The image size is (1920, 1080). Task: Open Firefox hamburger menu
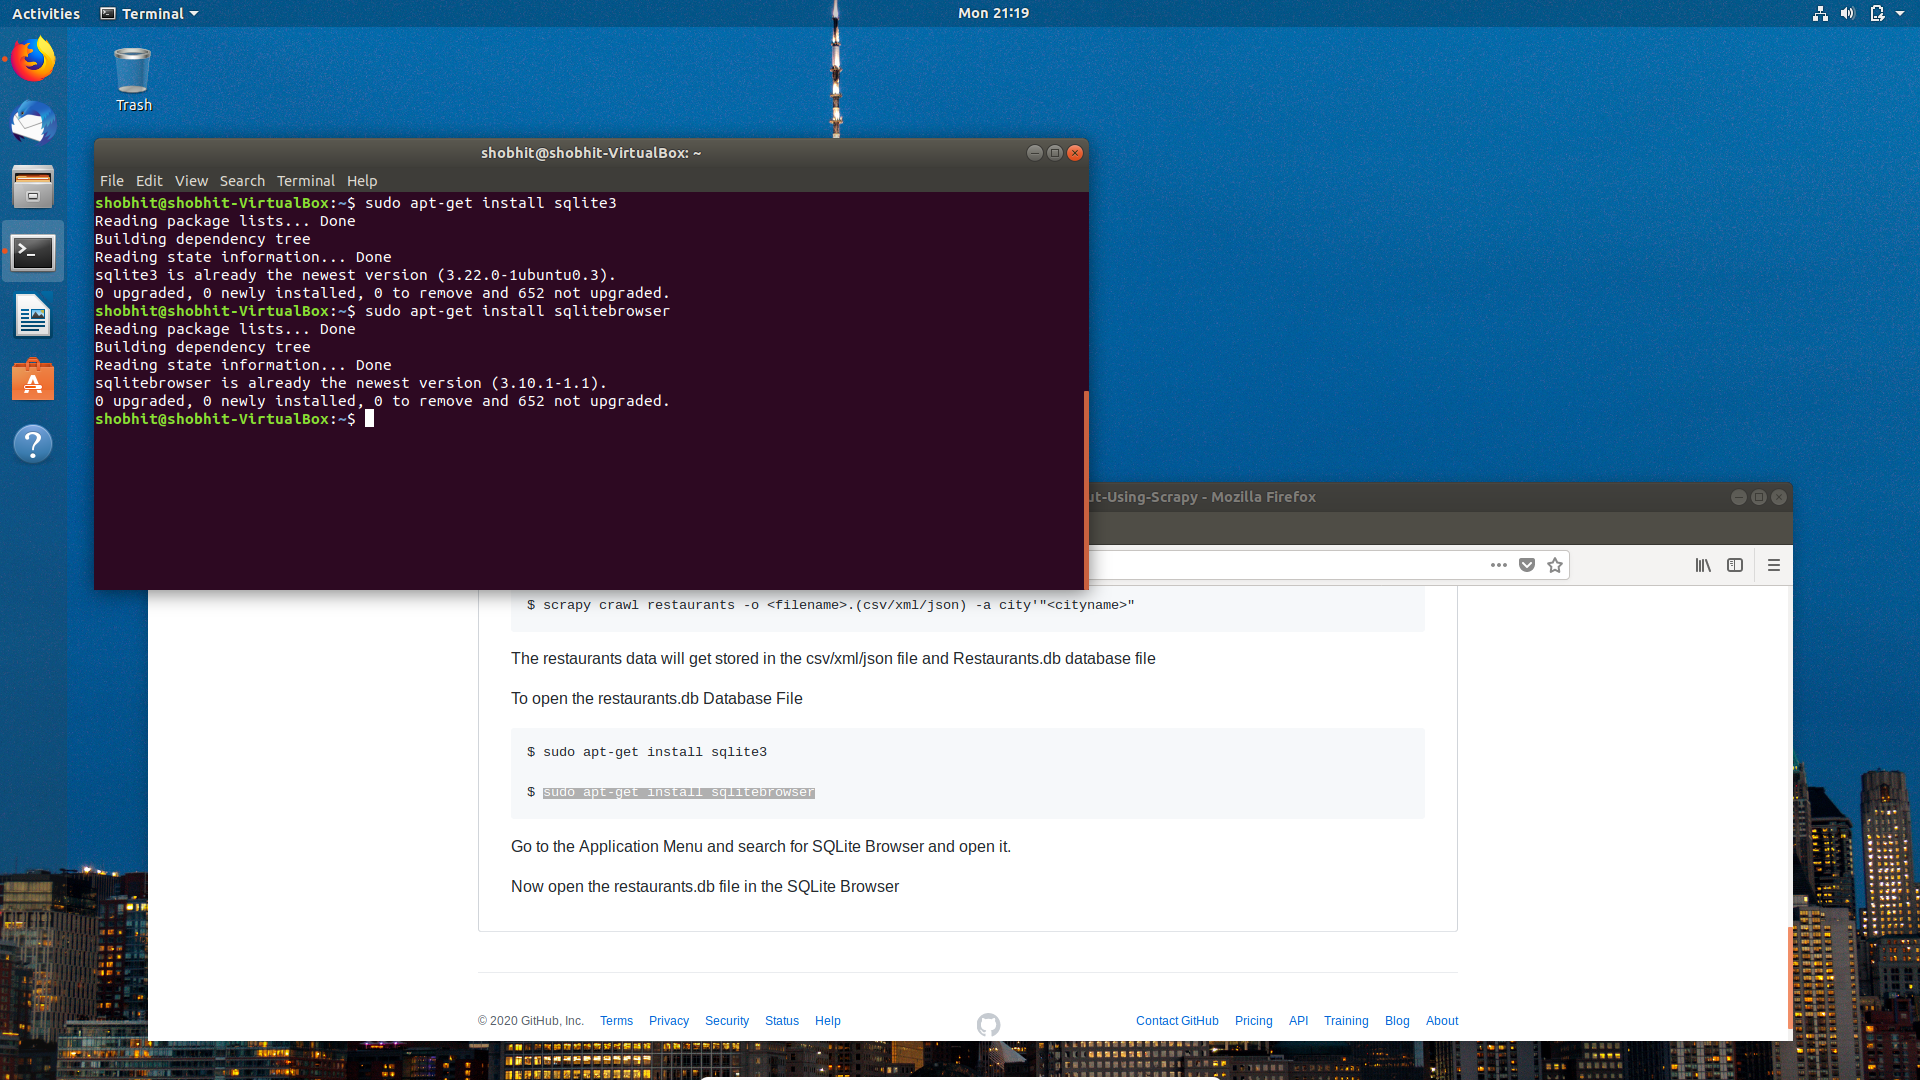coord(1774,565)
